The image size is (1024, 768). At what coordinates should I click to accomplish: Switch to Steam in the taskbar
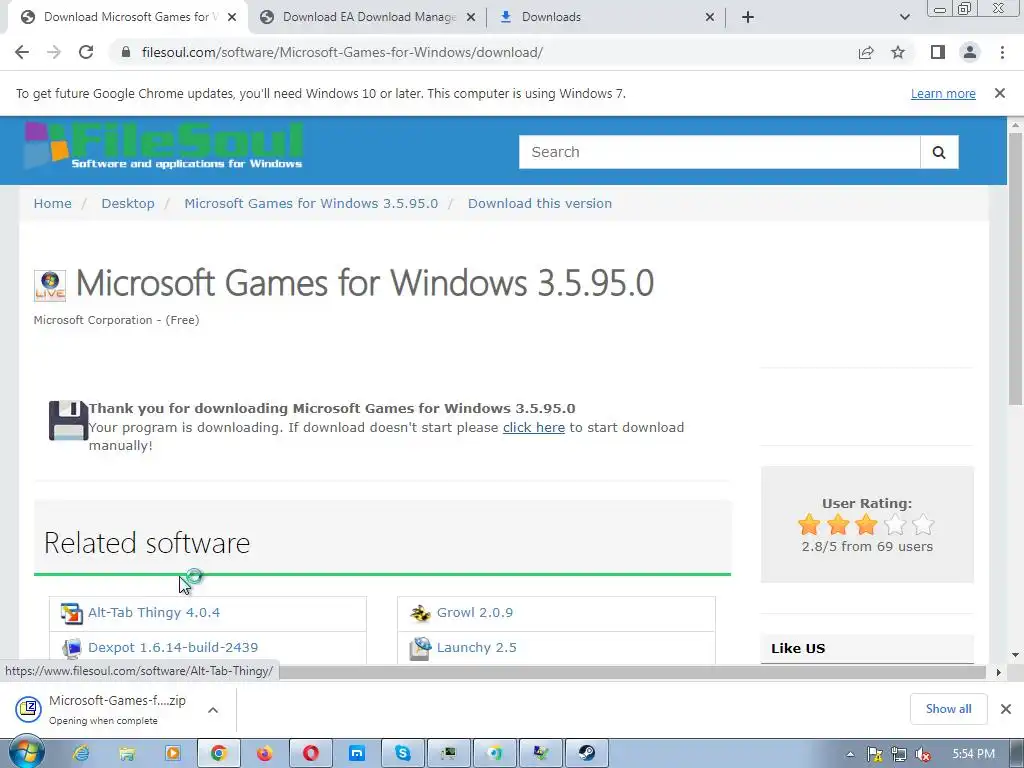(586, 754)
